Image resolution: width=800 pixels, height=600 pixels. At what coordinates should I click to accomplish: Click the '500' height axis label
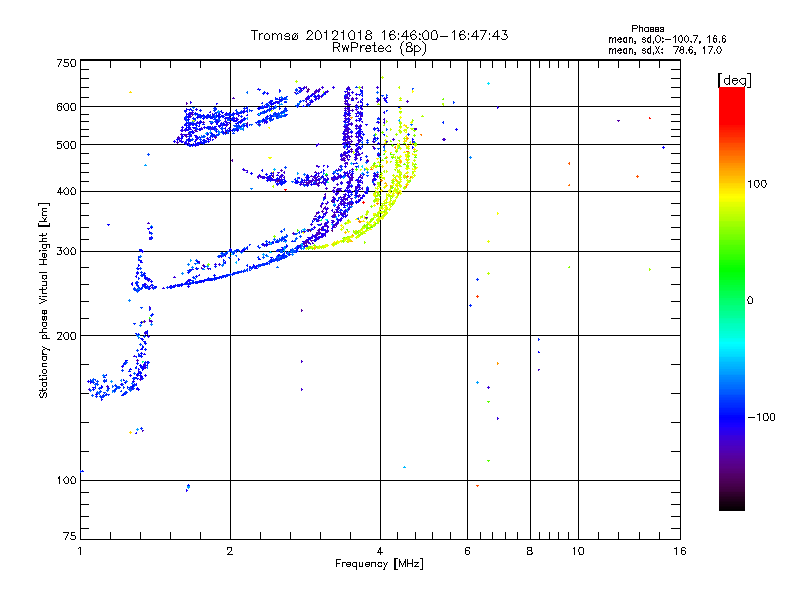click(66, 145)
